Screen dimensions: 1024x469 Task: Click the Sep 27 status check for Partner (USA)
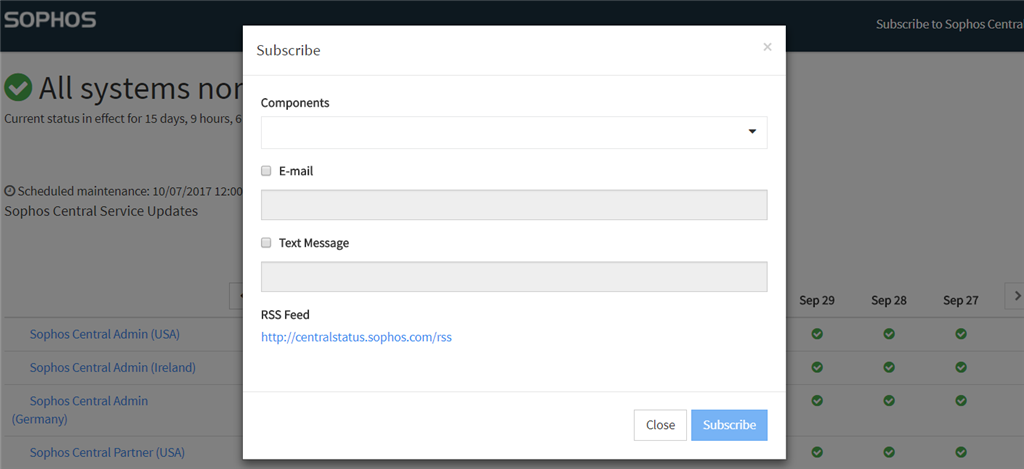(x=961, y=452)
